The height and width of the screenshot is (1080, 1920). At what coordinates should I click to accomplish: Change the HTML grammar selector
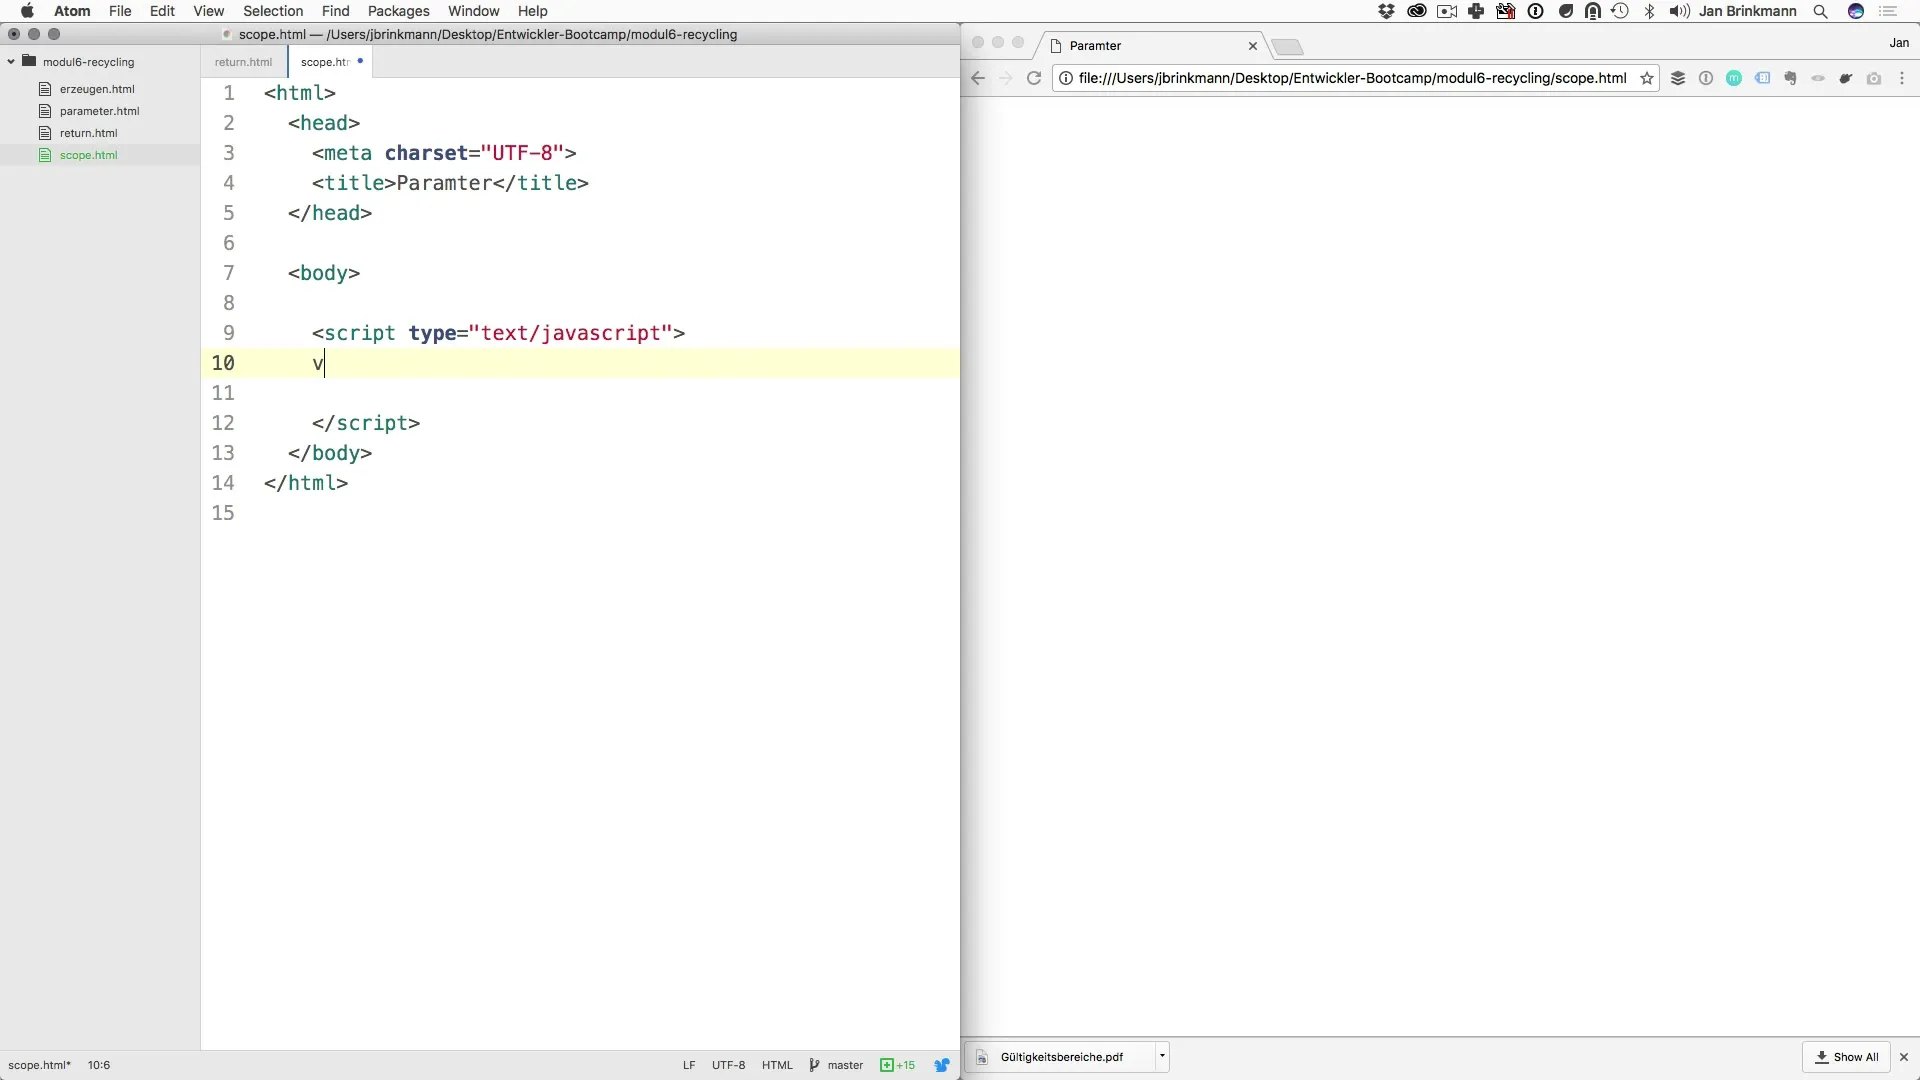pos(777,1065)
